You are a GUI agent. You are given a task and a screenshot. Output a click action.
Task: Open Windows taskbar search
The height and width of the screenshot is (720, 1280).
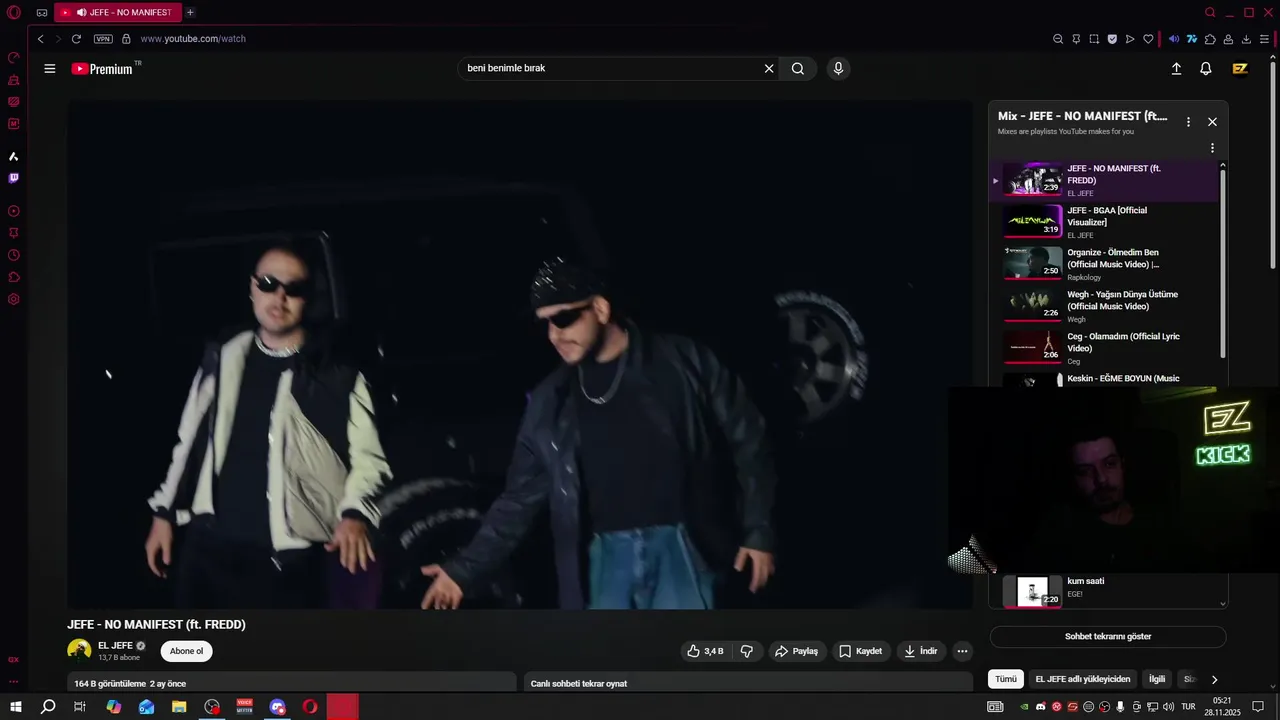click(48, 707)
